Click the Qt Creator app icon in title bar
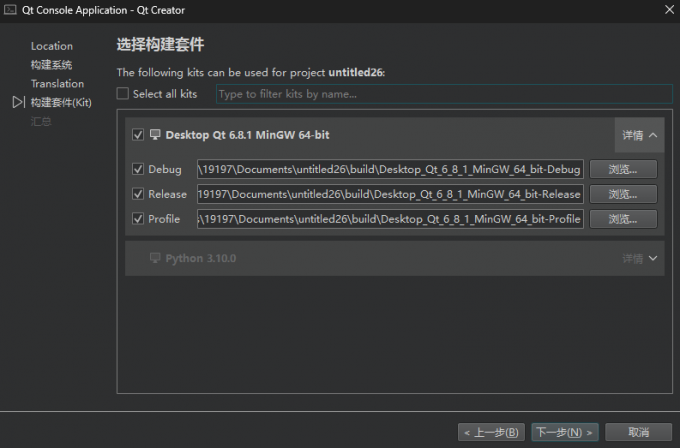This screenshot has height=448, width=680. coord(10,10)
